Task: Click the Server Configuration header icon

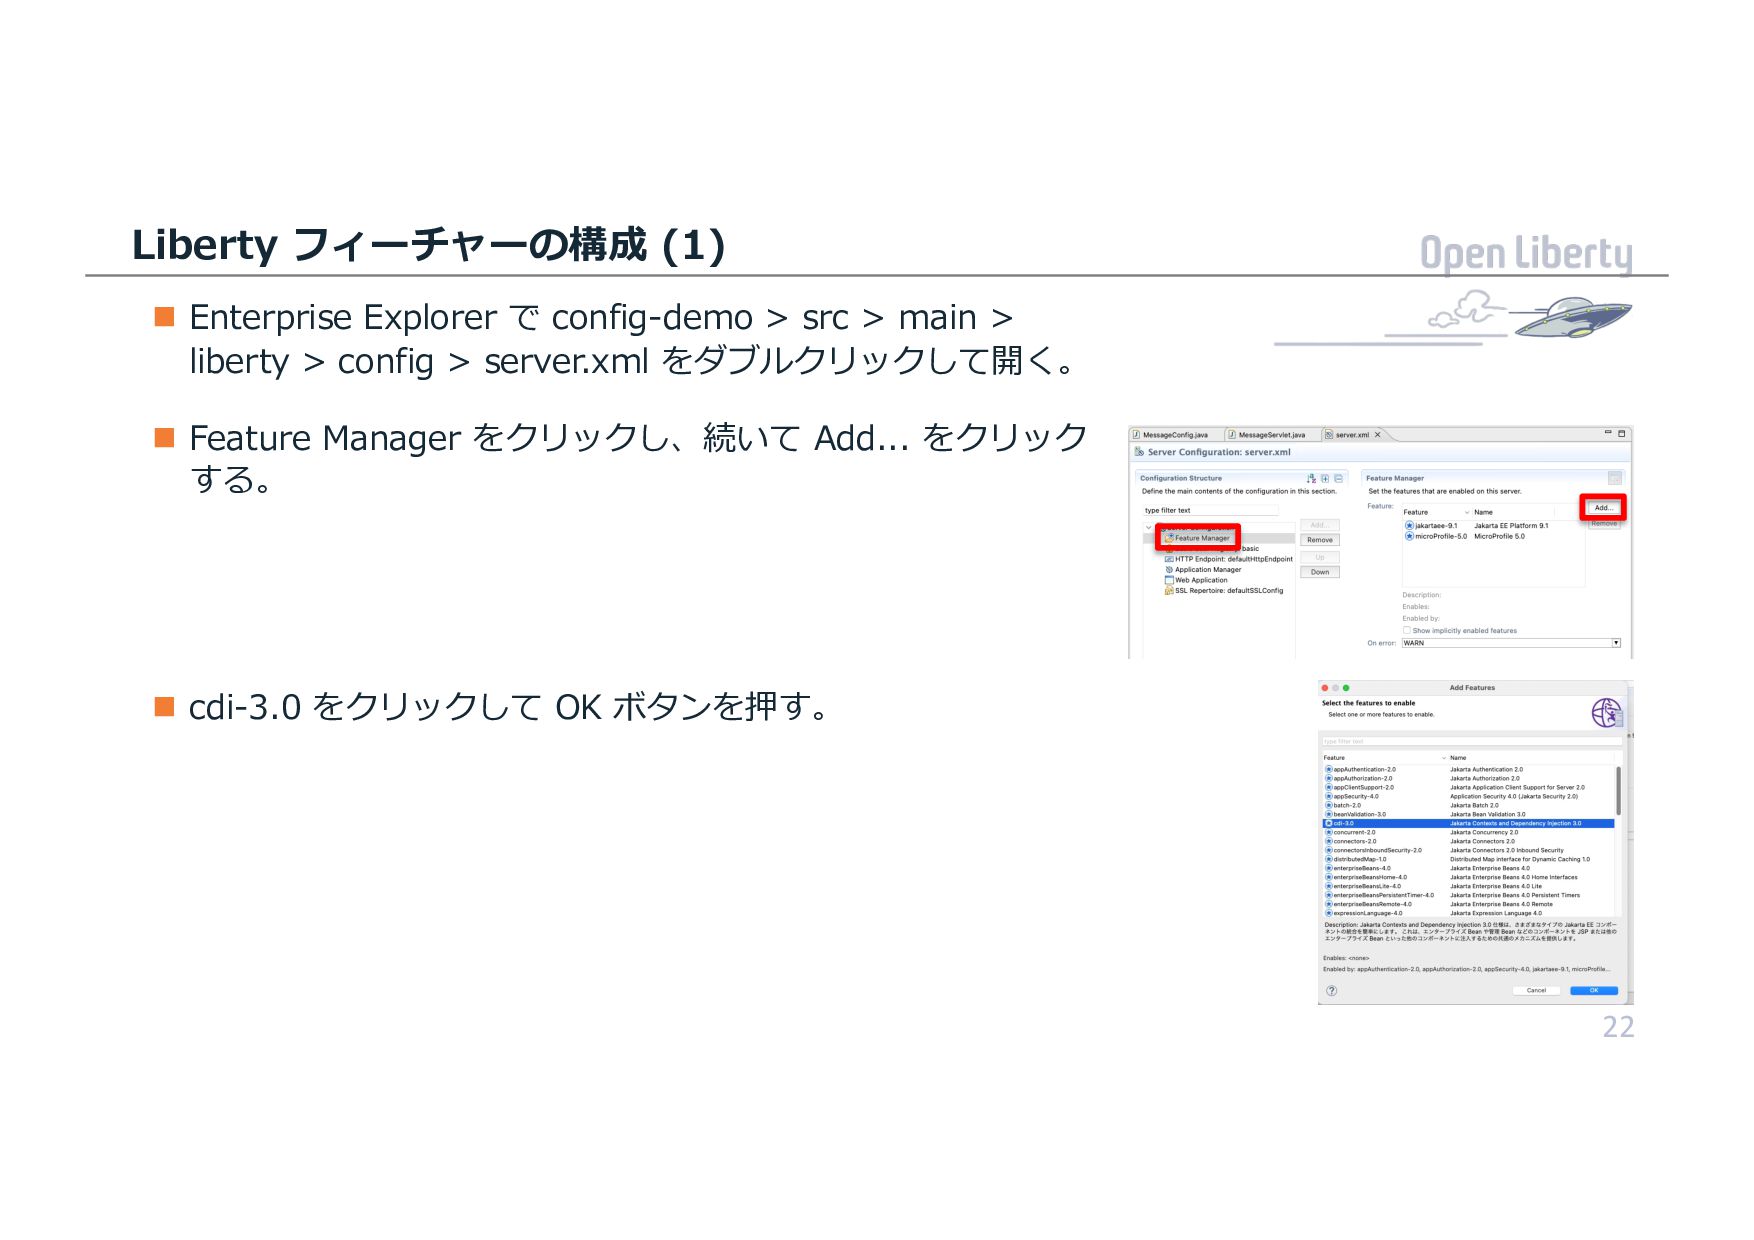Action: pos(1139,452)
